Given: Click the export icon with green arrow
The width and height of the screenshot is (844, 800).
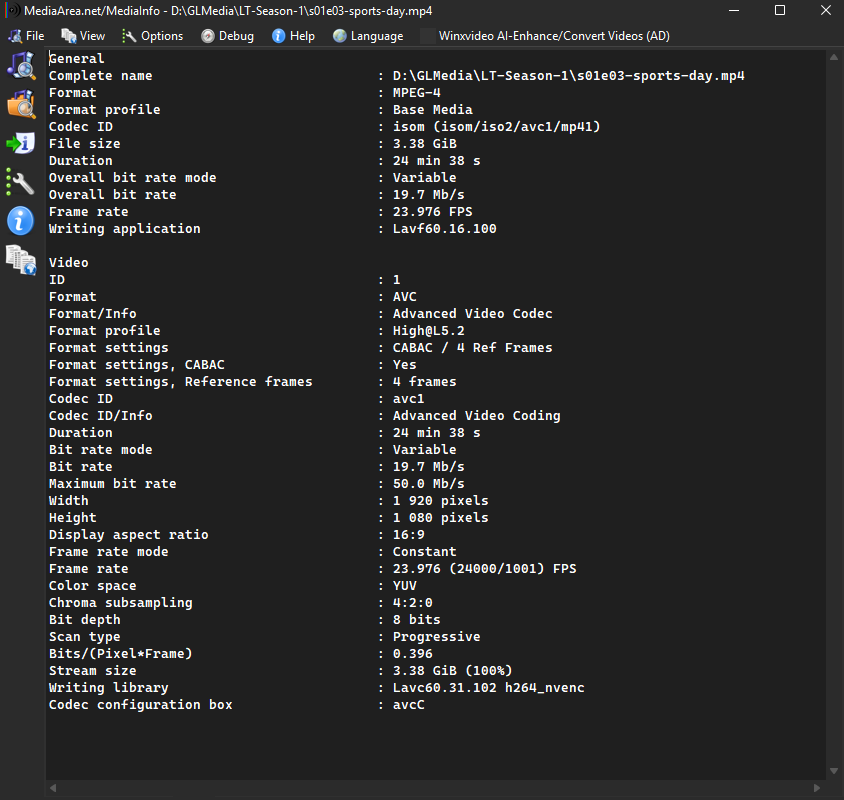Looking at the screenshot, I should [x=21, y=143].
